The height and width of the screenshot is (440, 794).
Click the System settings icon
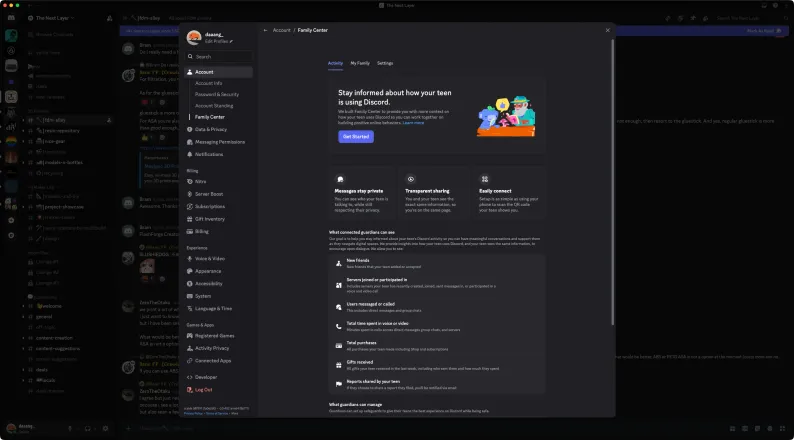coord(189,296)
